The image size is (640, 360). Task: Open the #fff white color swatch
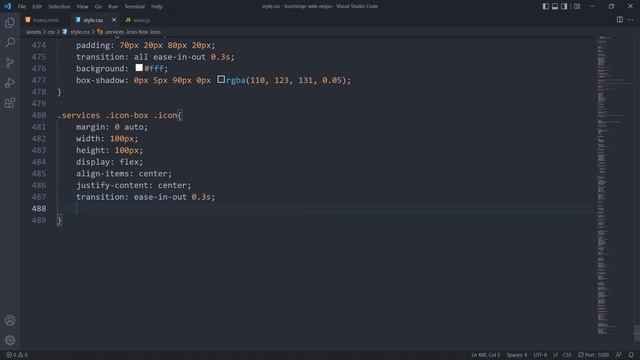(139, 67)
